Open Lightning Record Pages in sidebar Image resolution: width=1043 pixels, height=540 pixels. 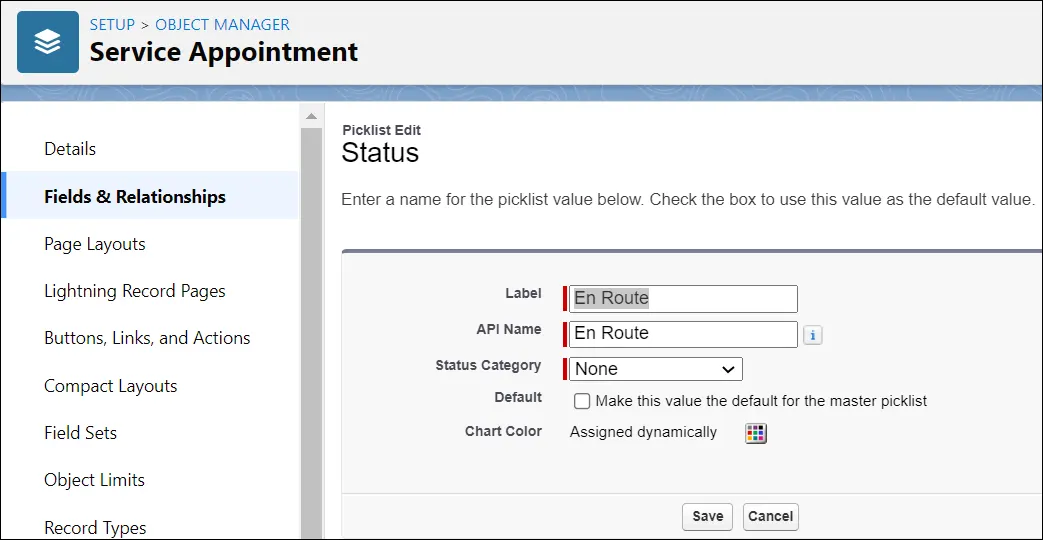[135, 291]
